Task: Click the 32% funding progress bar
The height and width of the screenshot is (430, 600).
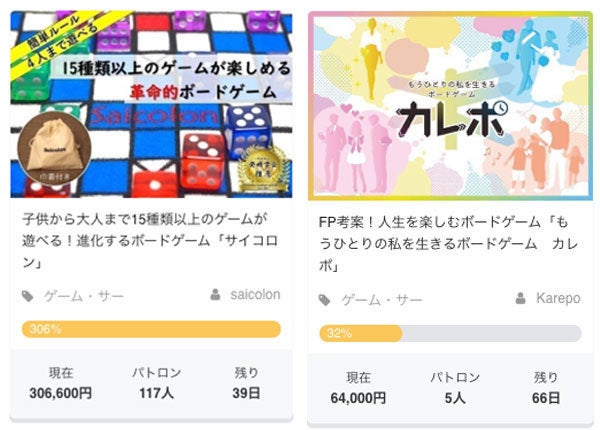Action: (449, 333)
